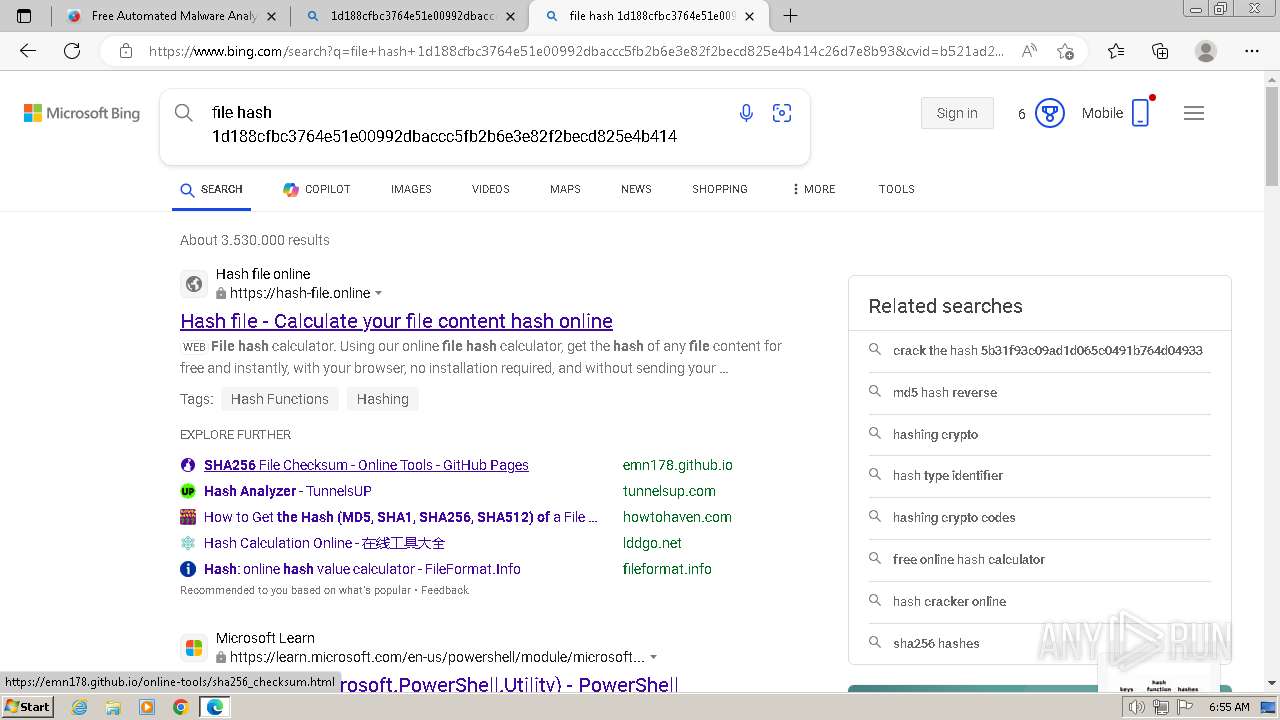The image size is (1280, 720).
Task: Open SHA256 File Checksum Online Tools link
Action: point(366,465)
